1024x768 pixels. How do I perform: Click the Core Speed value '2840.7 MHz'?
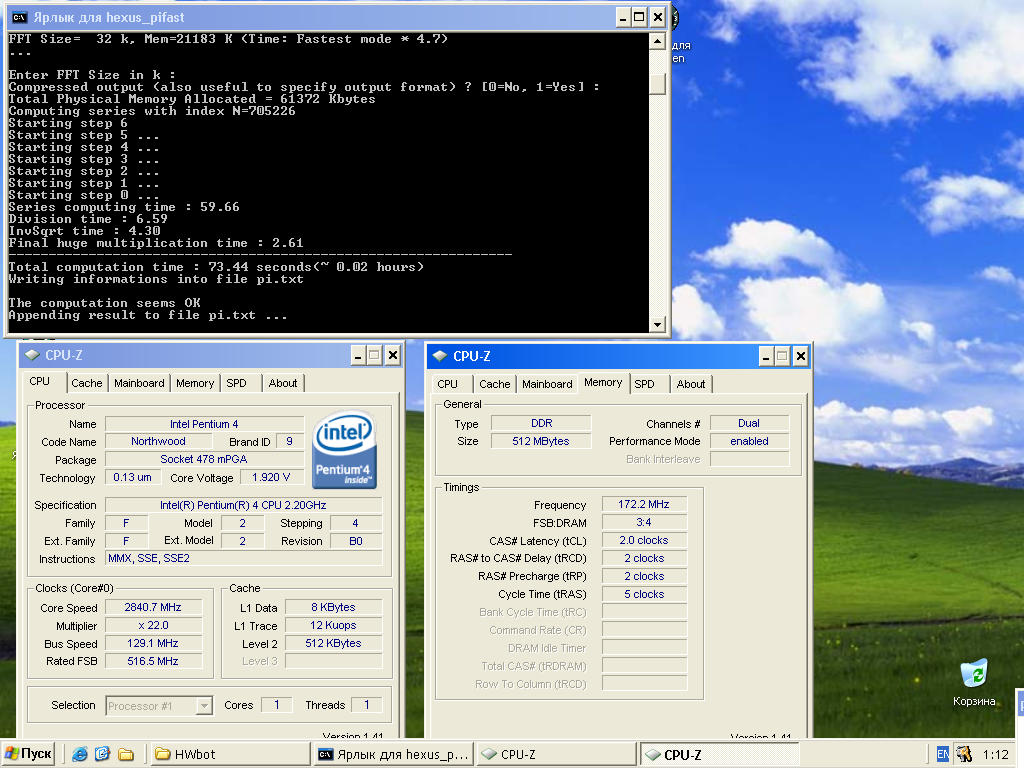[x=153, y=607]
